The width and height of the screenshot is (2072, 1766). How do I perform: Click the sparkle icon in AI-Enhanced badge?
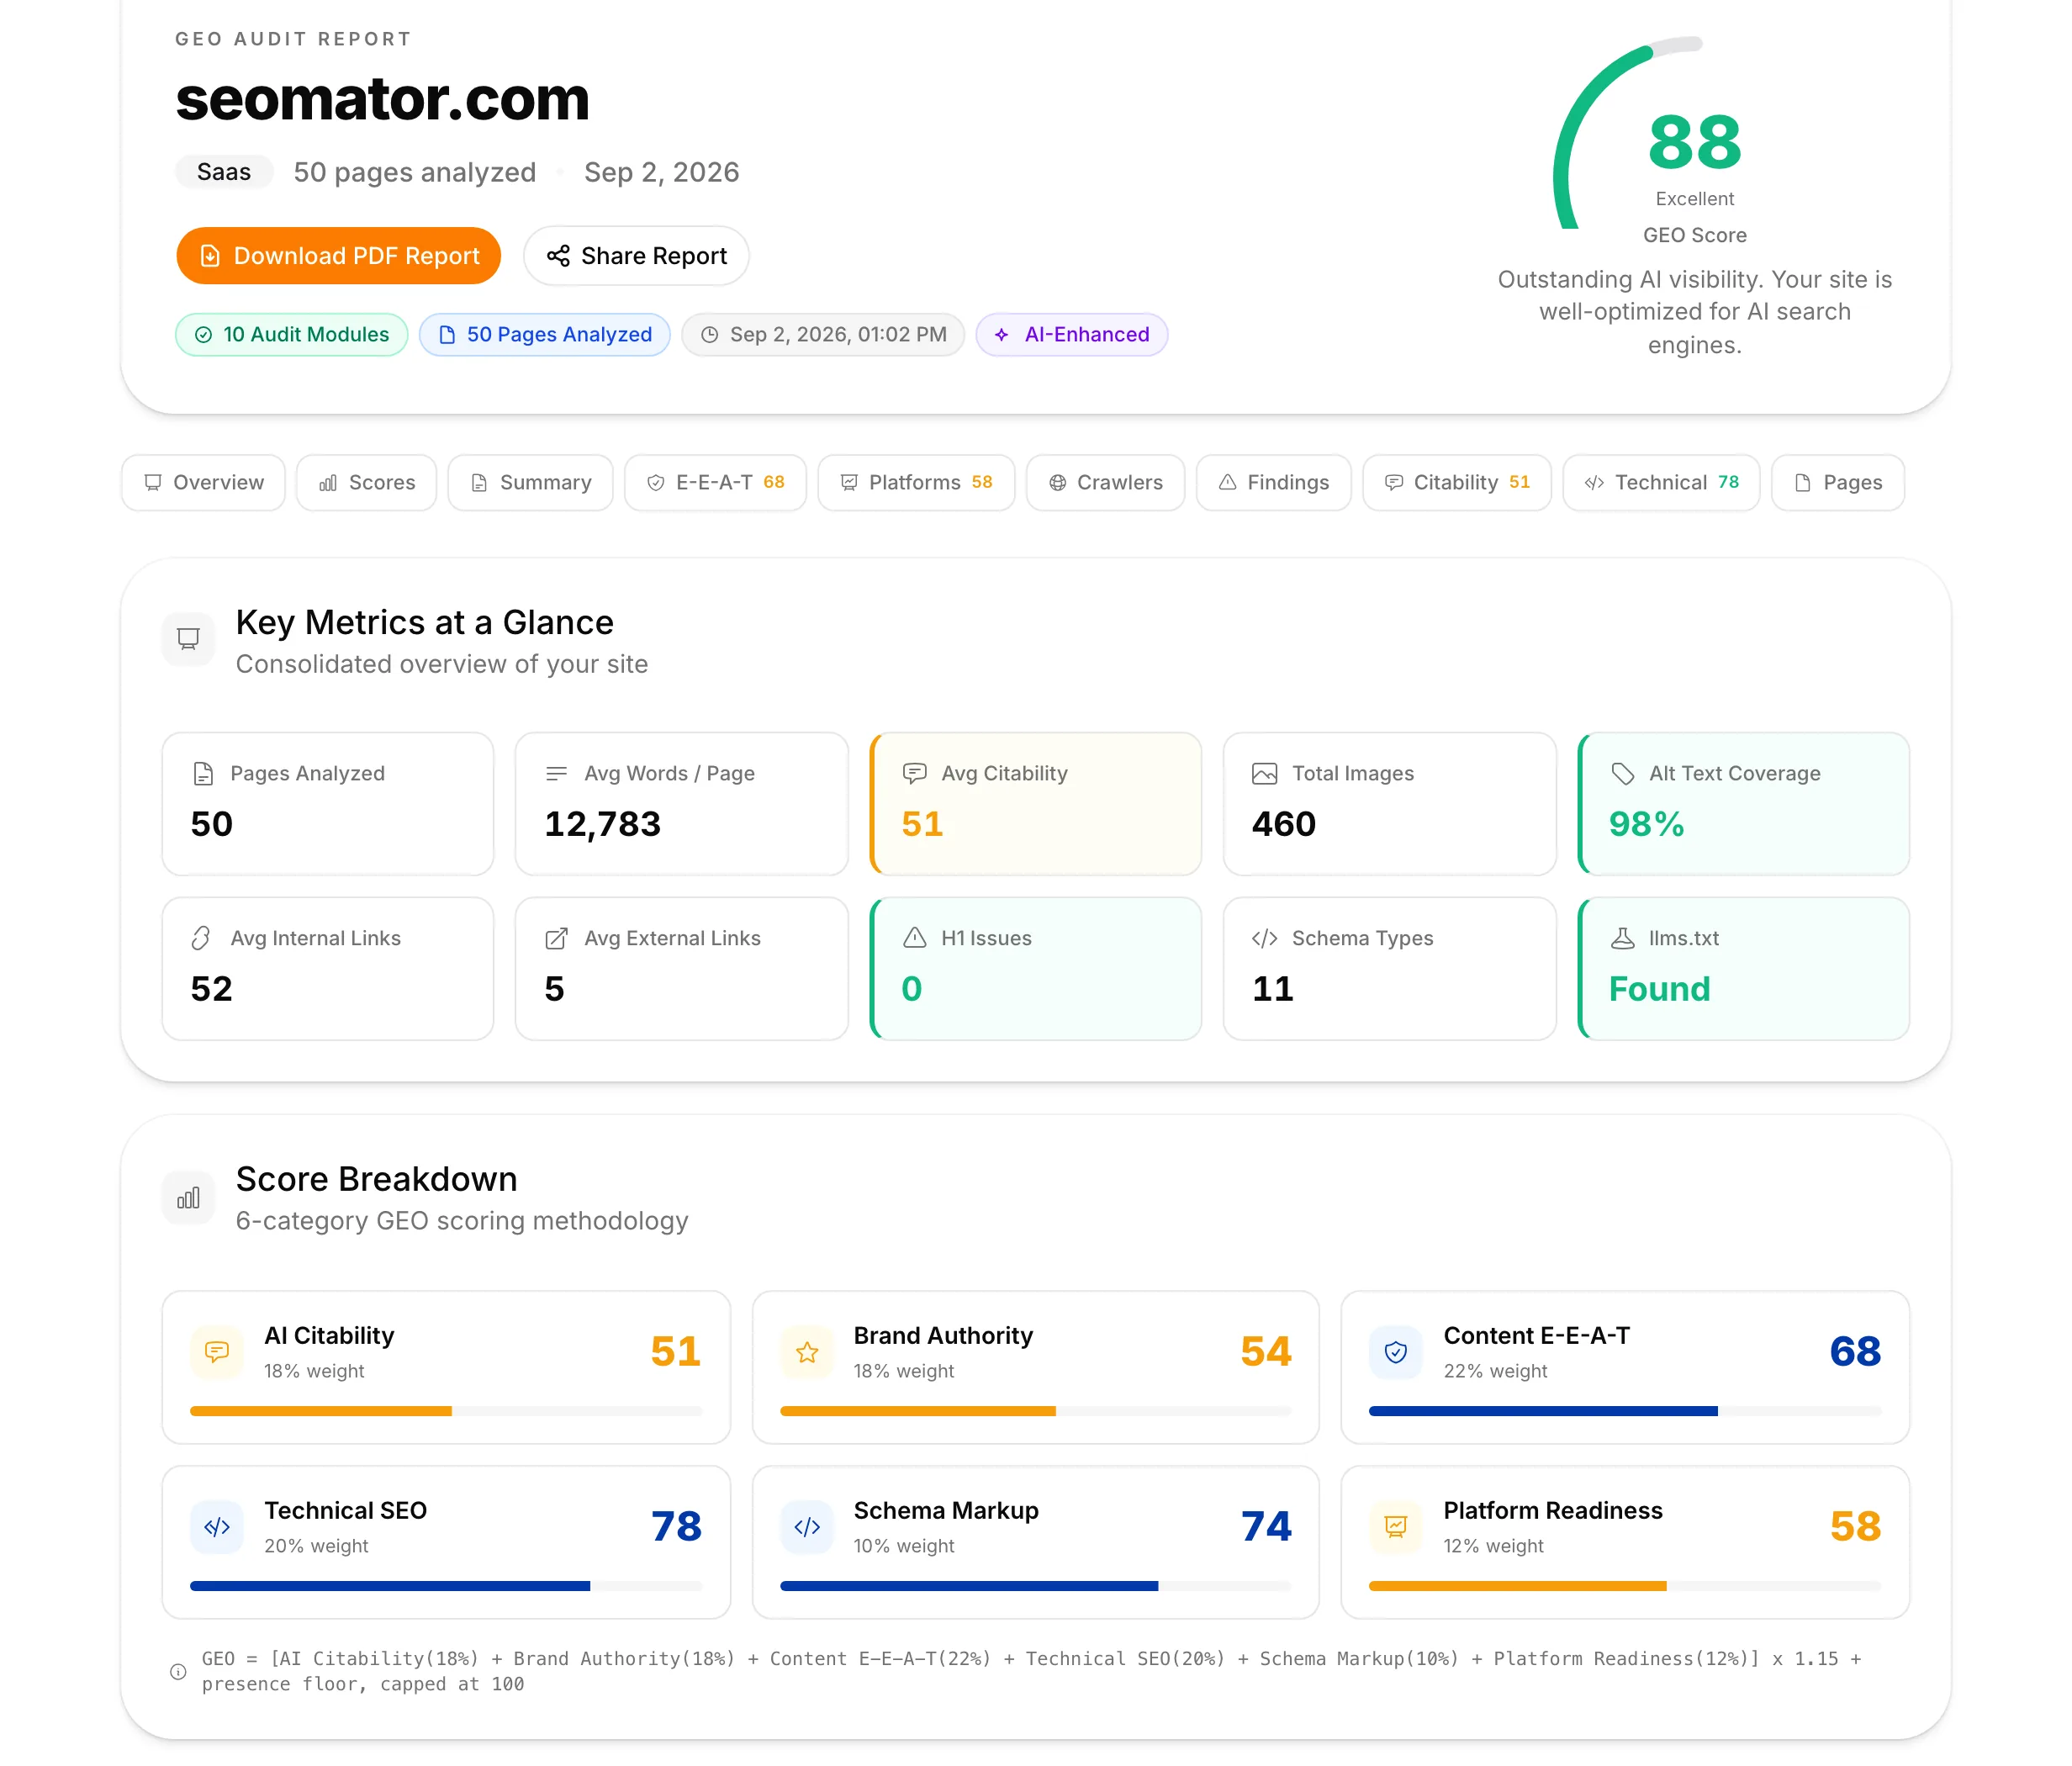pos(1001,335)
